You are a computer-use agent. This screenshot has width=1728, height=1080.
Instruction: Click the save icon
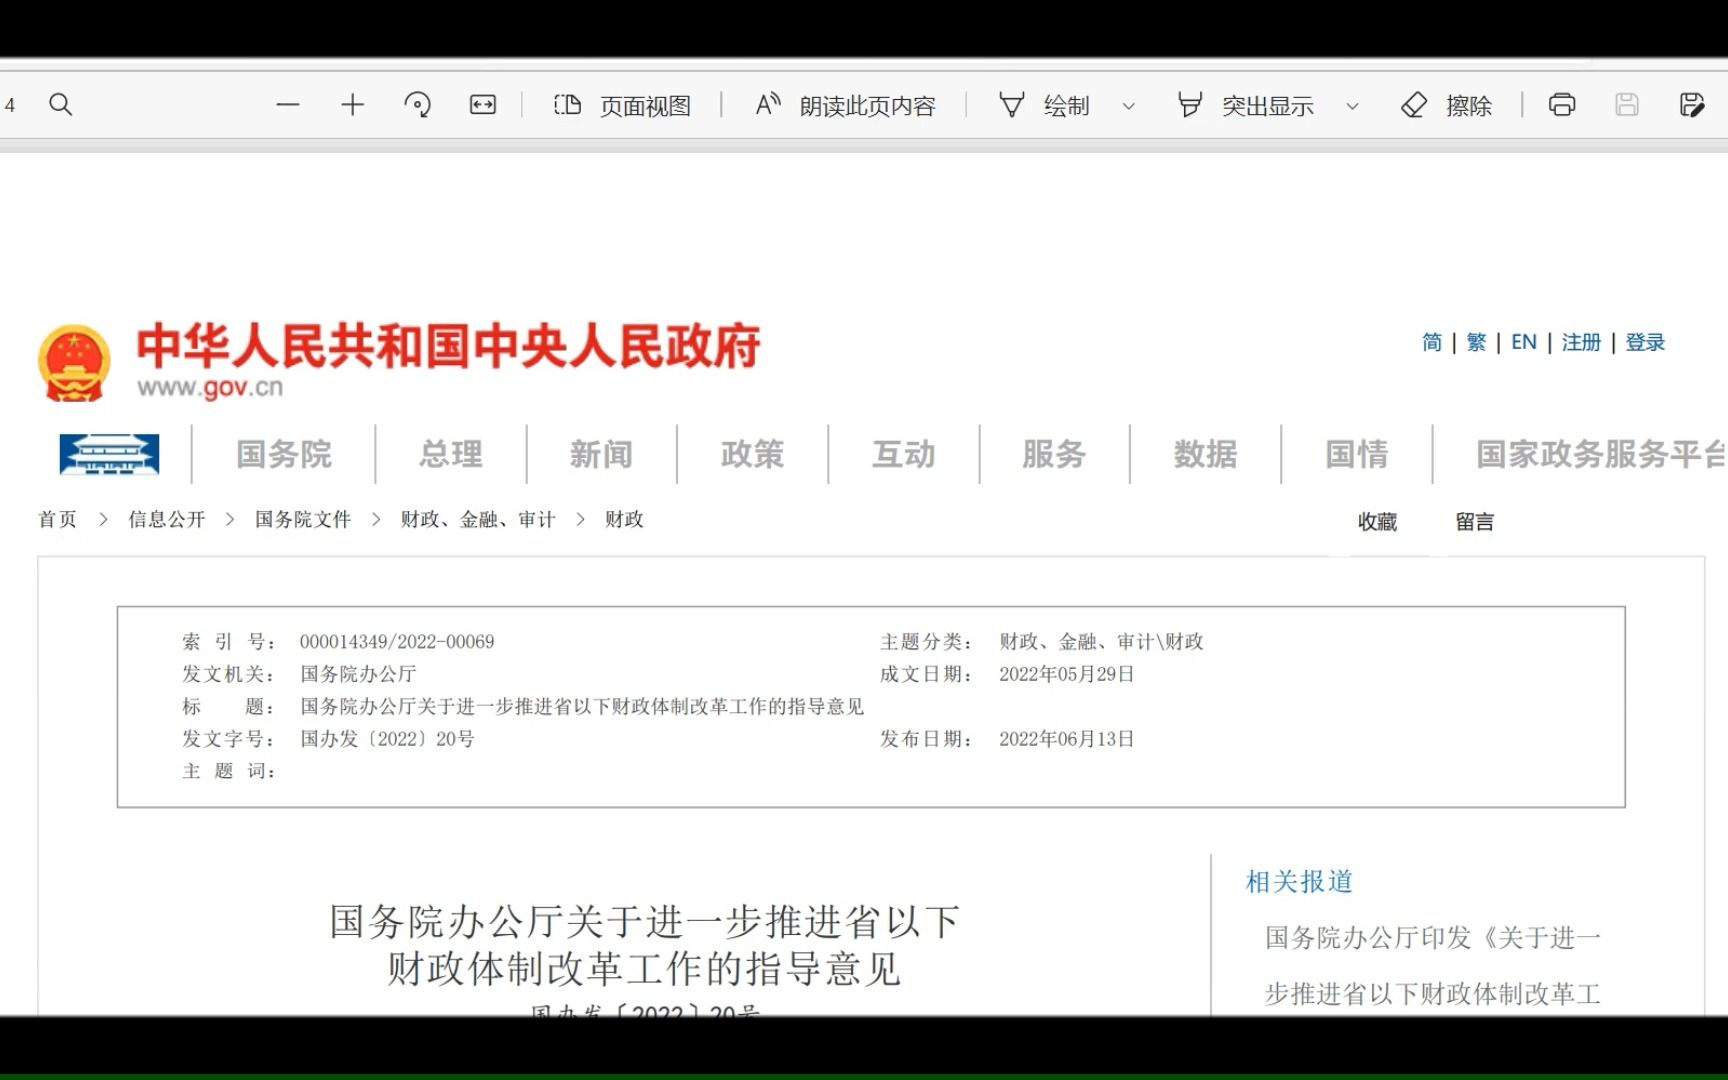pyautogui.click(x=1627, y=105)
